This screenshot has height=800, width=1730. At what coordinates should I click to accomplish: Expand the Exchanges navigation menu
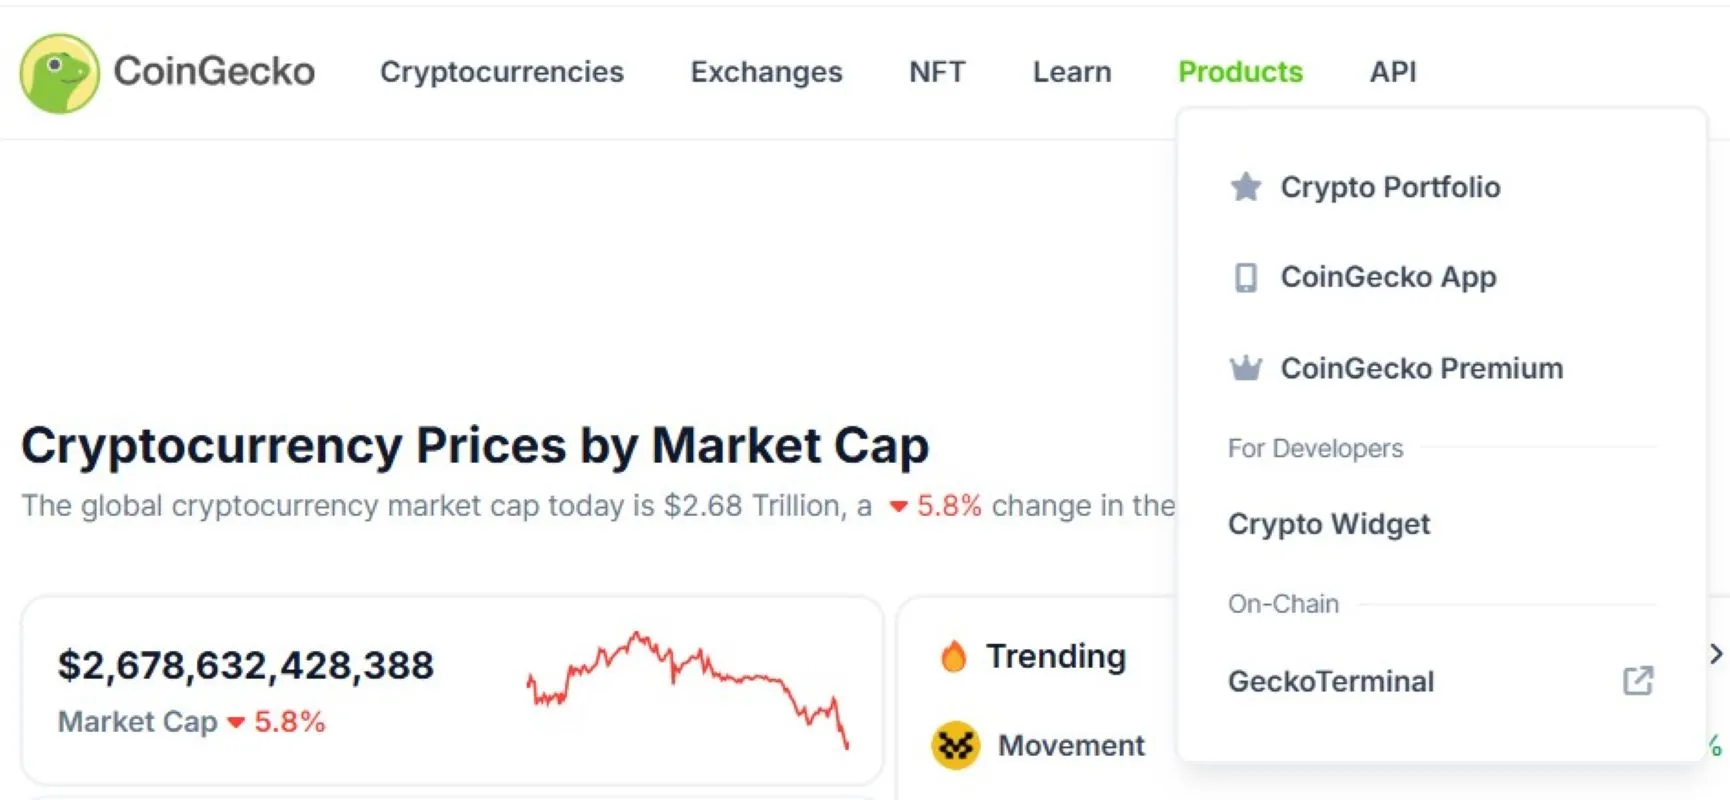pyautogui.click(x=766, y=72)
